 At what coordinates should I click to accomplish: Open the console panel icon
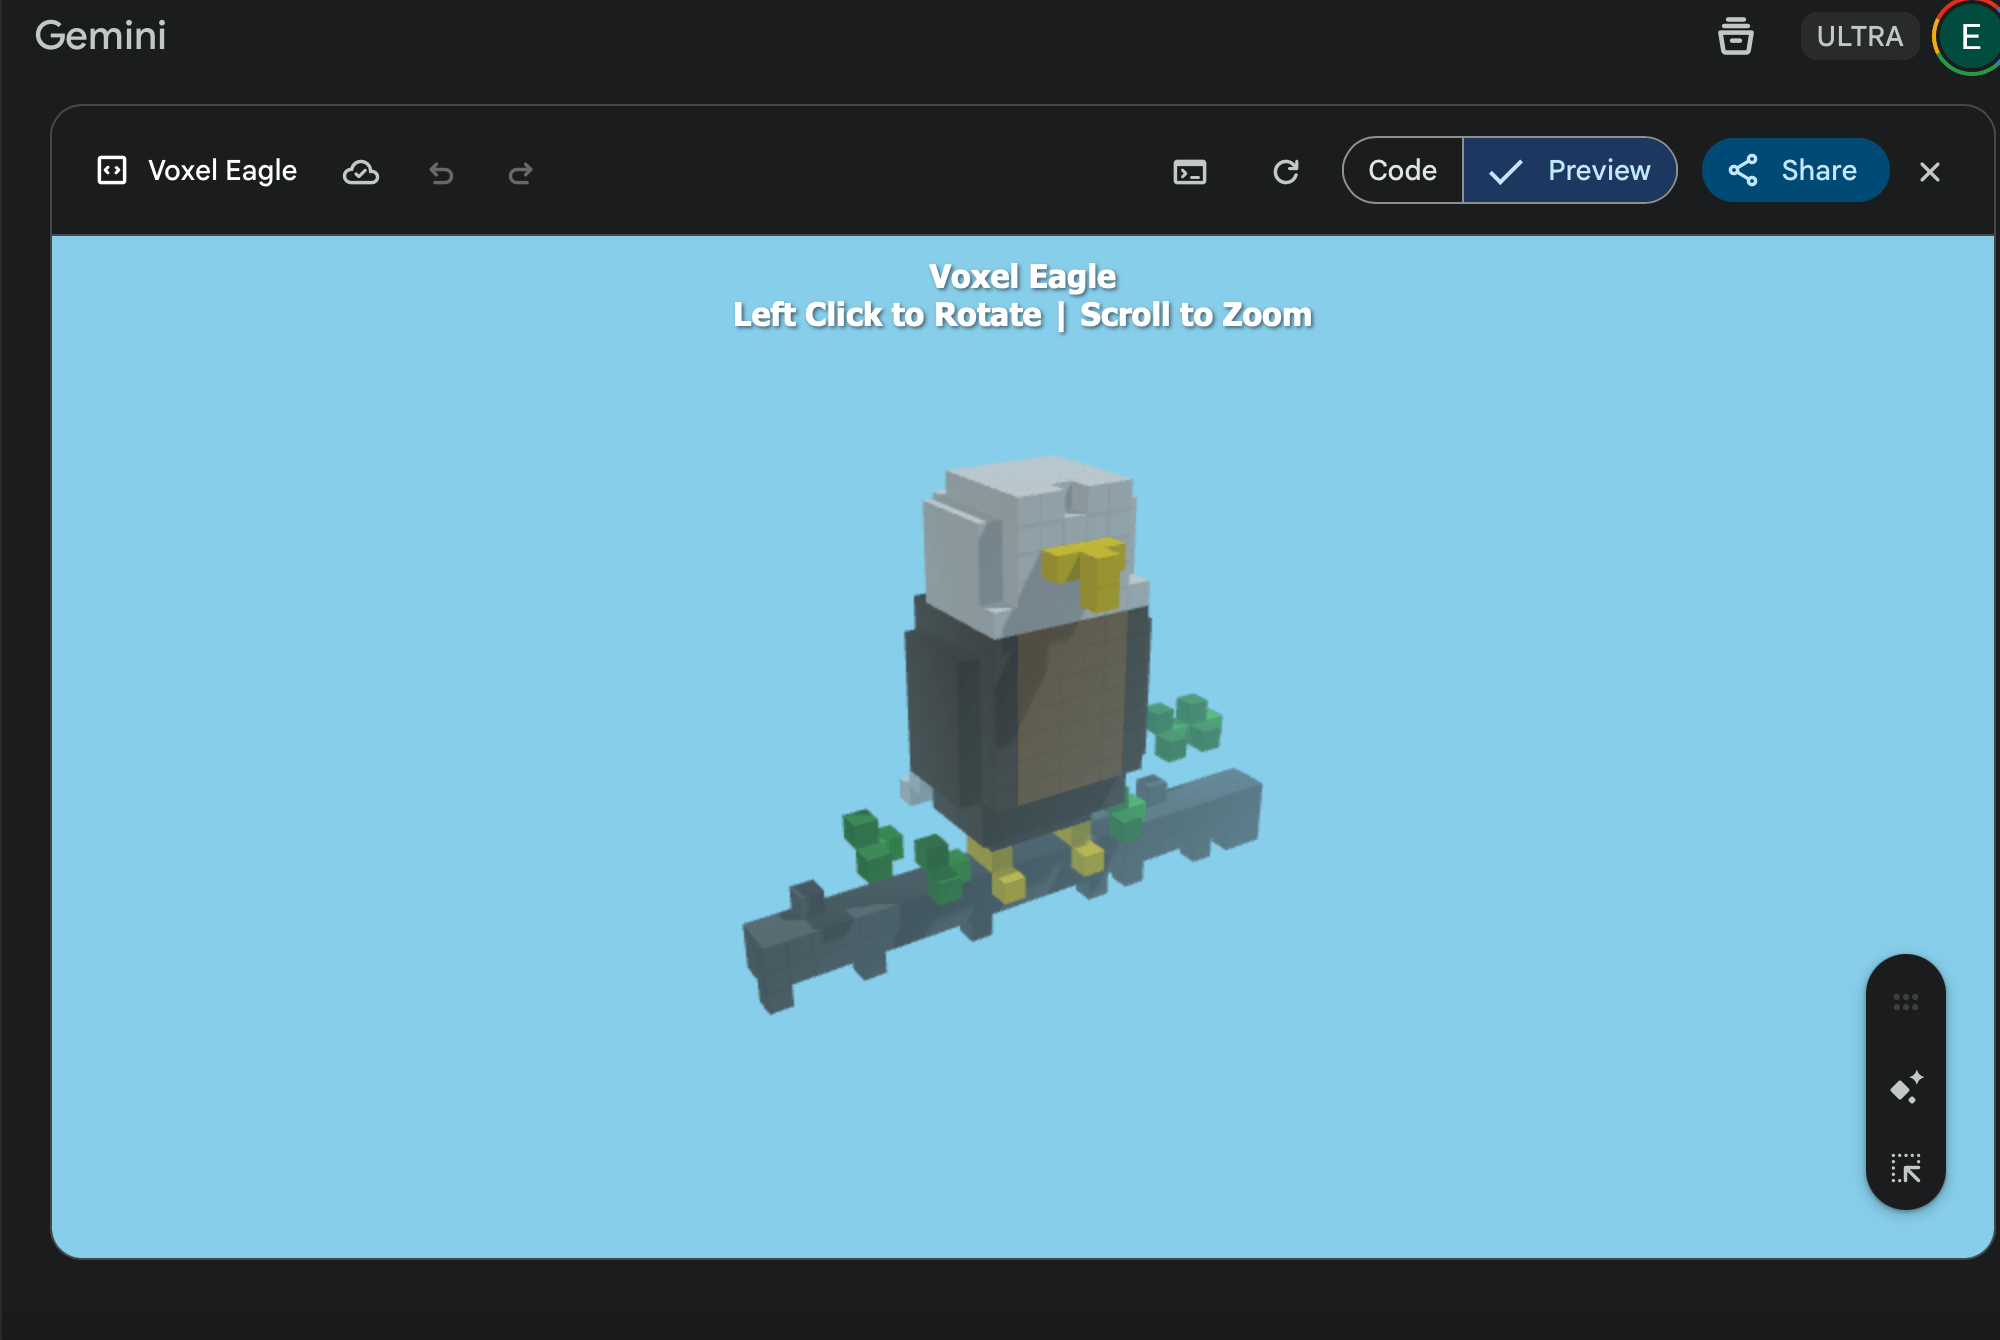[1189, 172]
